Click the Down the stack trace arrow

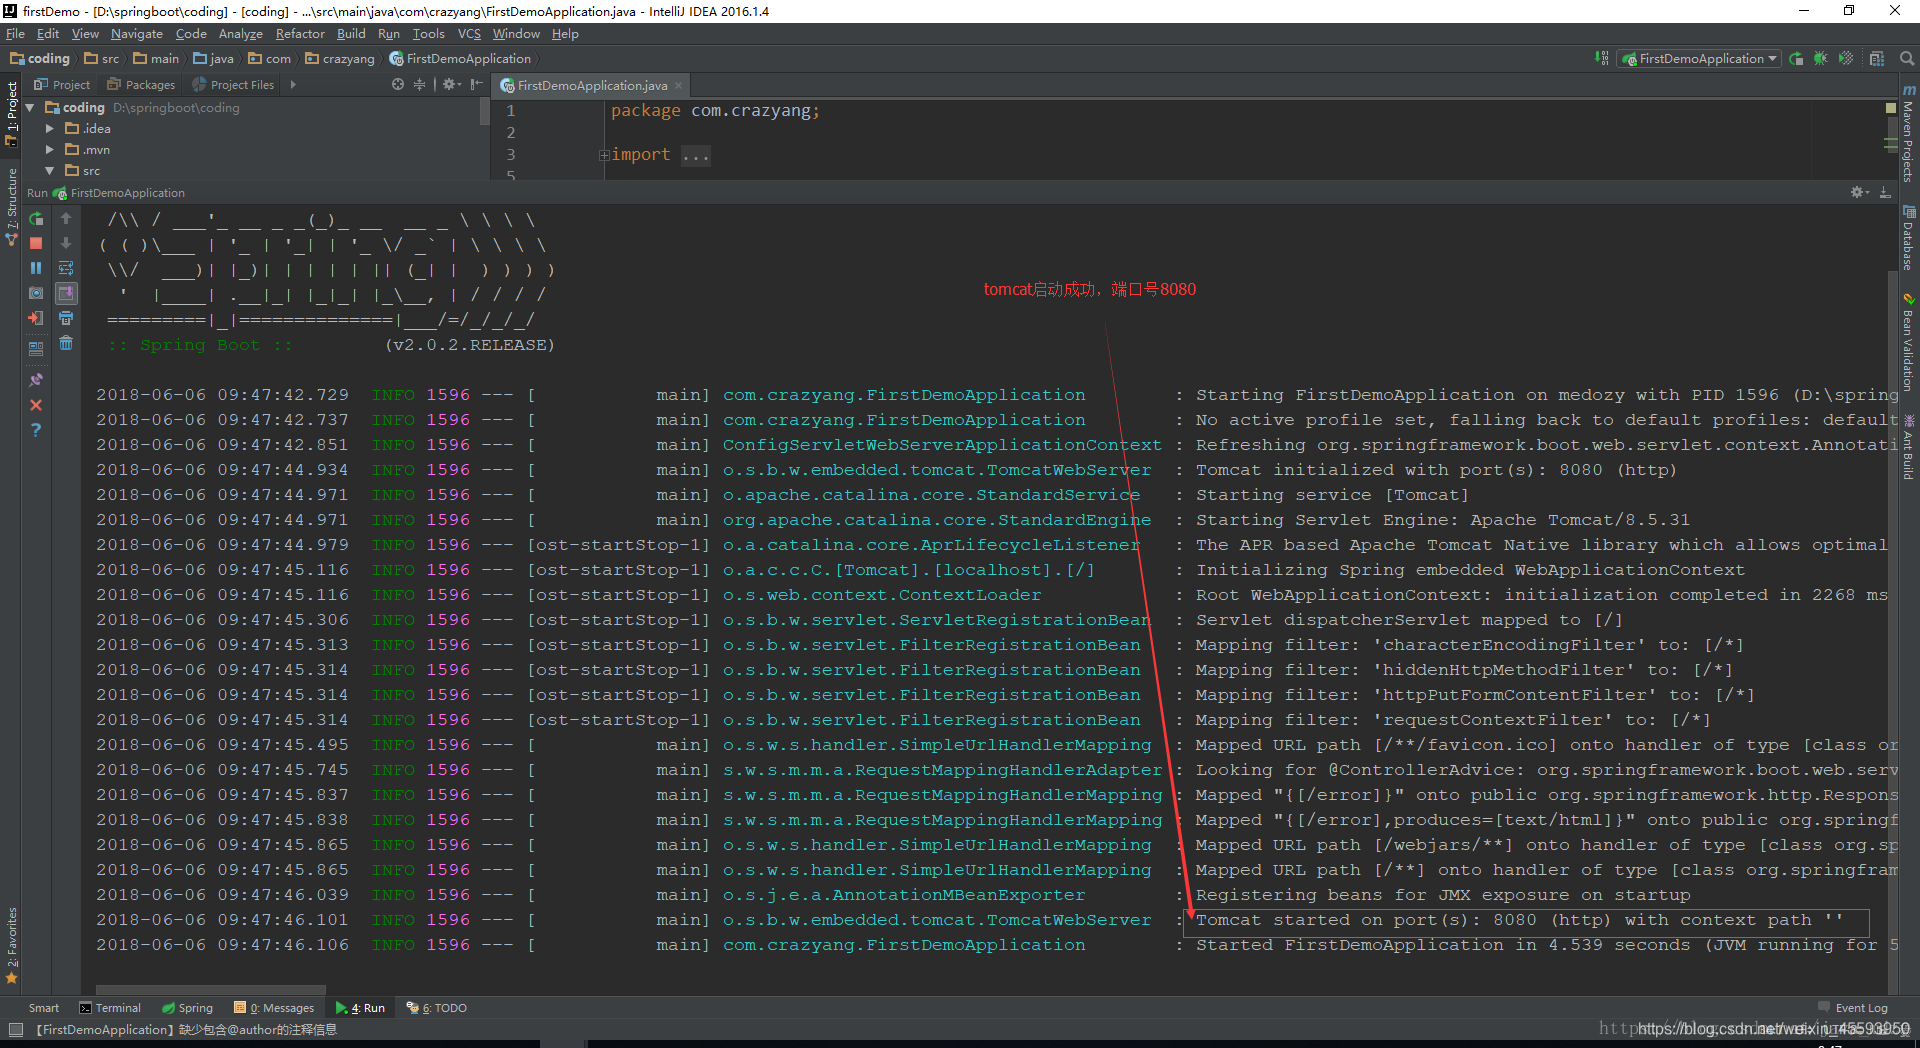point(66,243)
